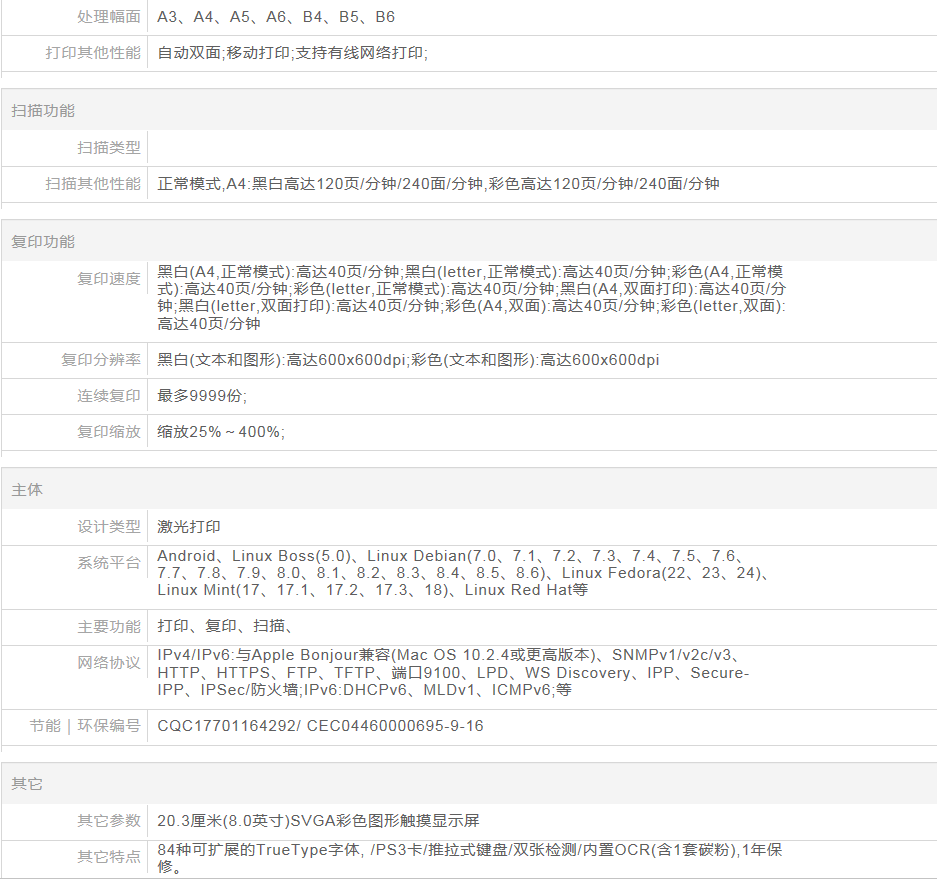
Task: Click the 复印分辨率 row label
Action: pyautogui.click(x=101, y=360)
